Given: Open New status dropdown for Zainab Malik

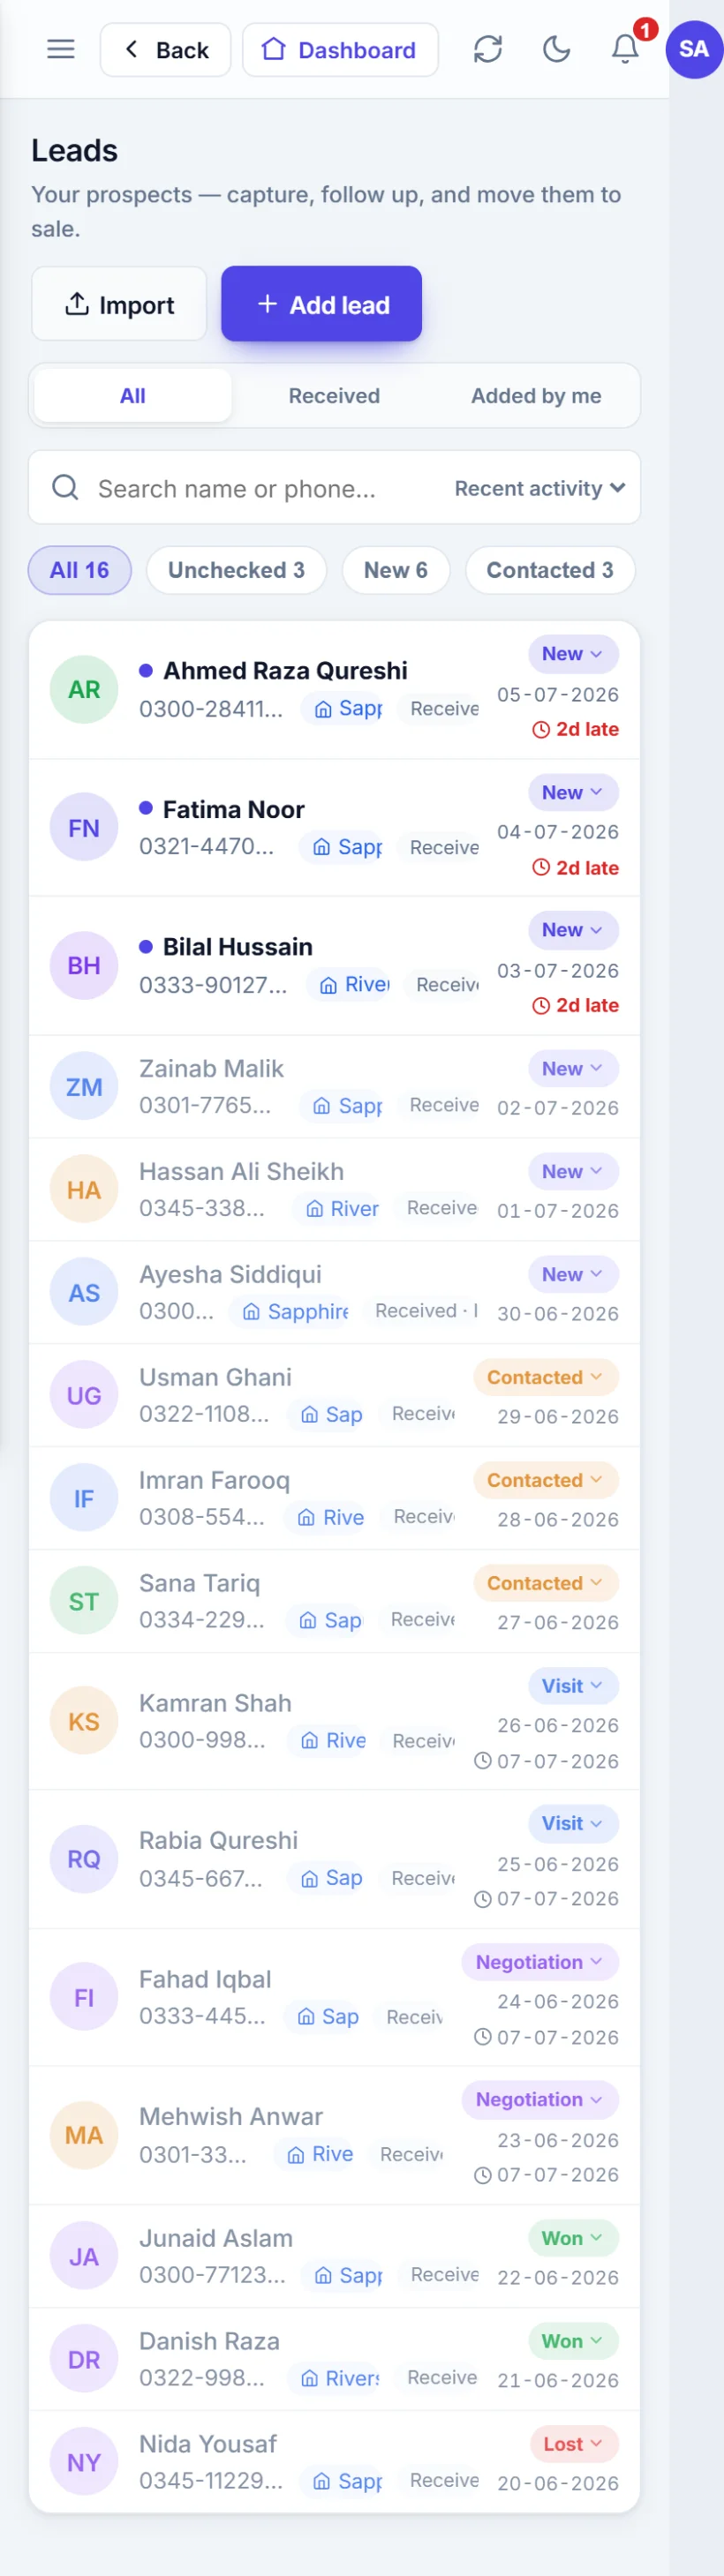Looking at the screenshot, I should [x=573, y=1068].
